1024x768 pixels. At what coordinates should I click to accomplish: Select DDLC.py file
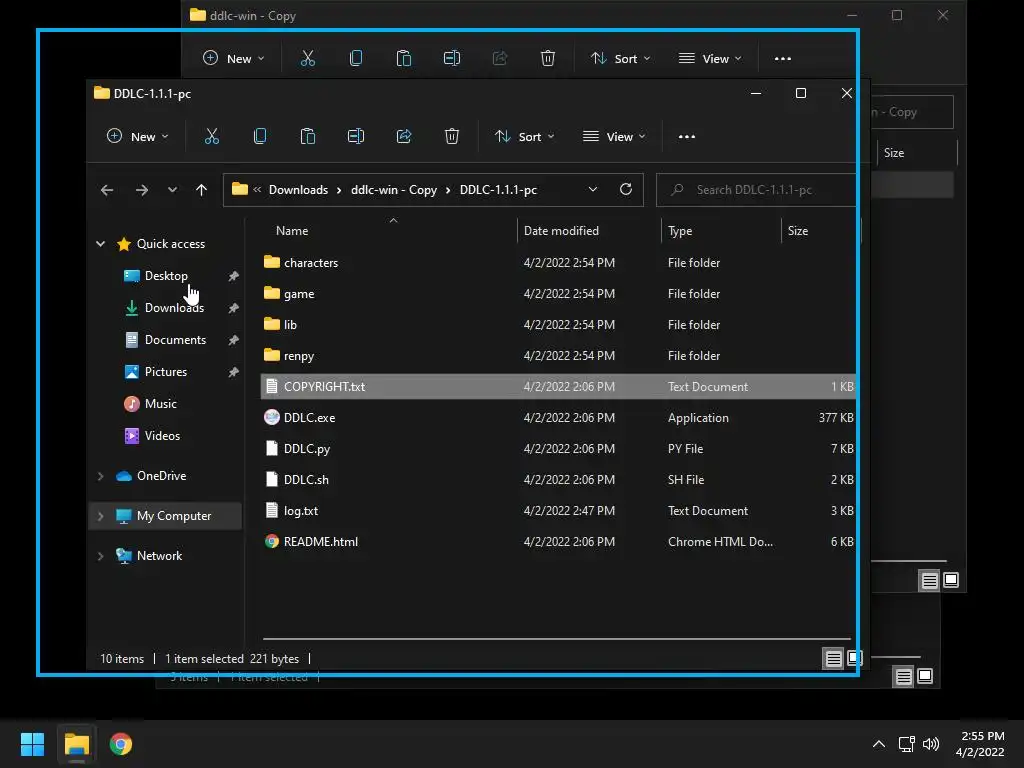(307, 449)
